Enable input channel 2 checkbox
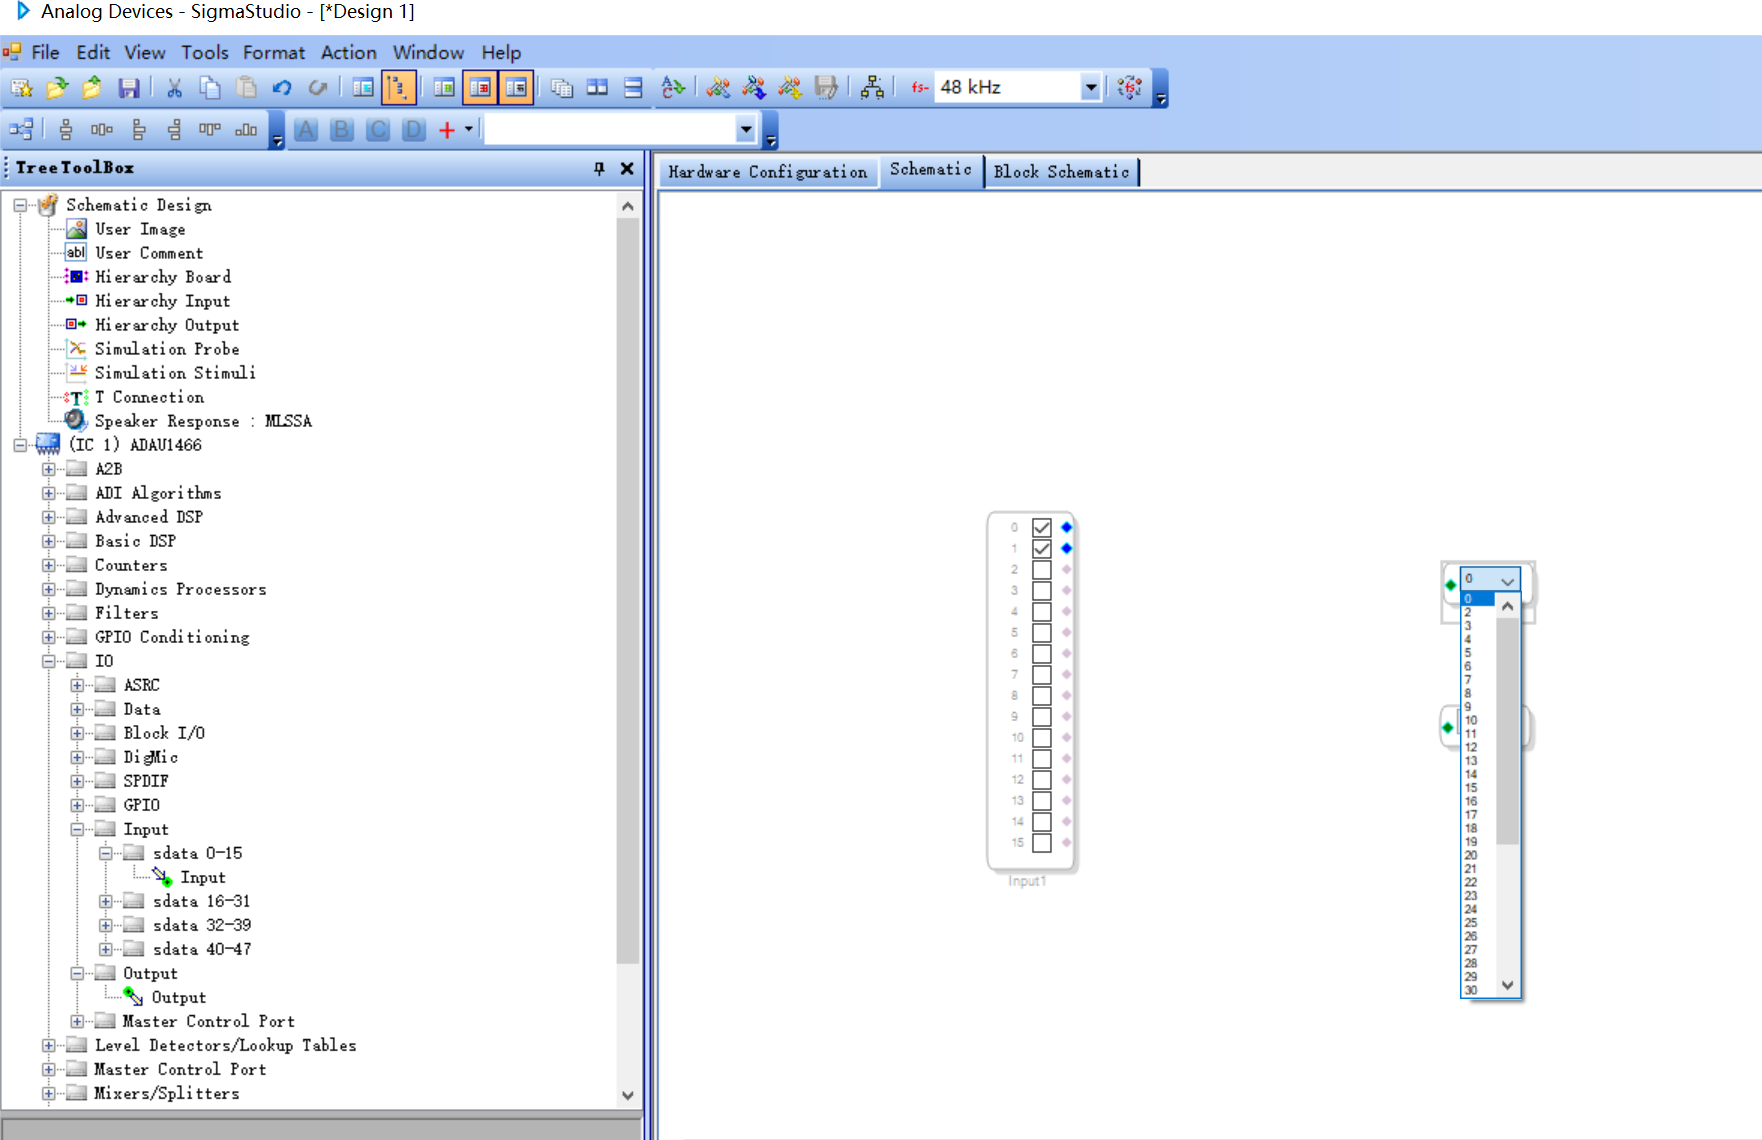This screenshot has height=1140, width=1762. click(1041, 569)
